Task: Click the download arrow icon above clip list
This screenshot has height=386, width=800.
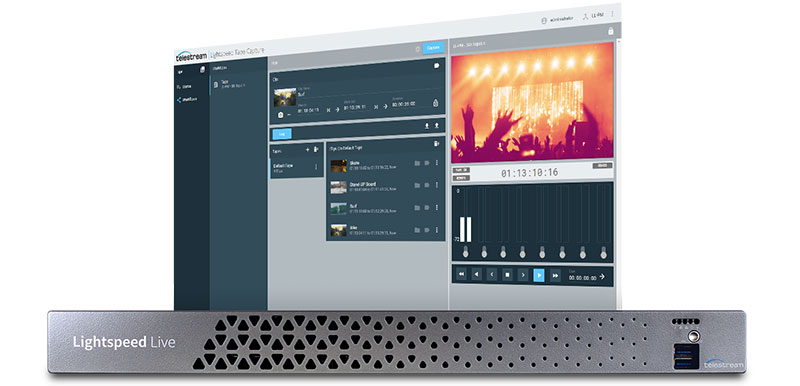Action: [x=427, y=125]
